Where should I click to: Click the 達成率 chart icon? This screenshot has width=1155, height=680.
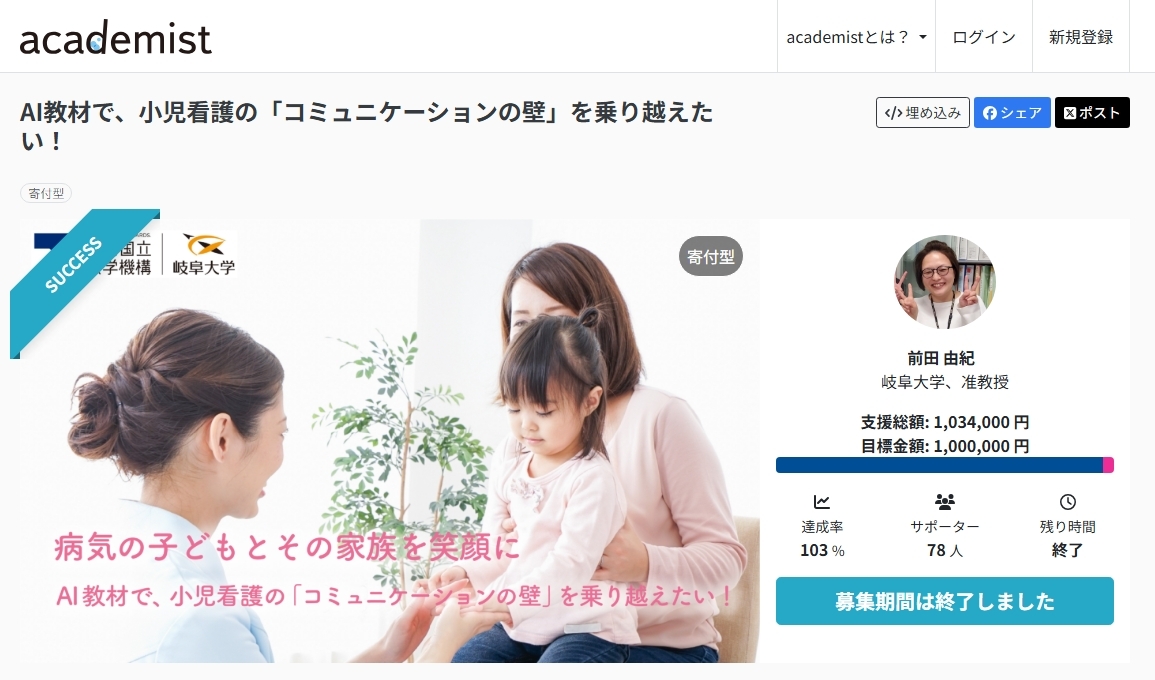tap(821, 502)
